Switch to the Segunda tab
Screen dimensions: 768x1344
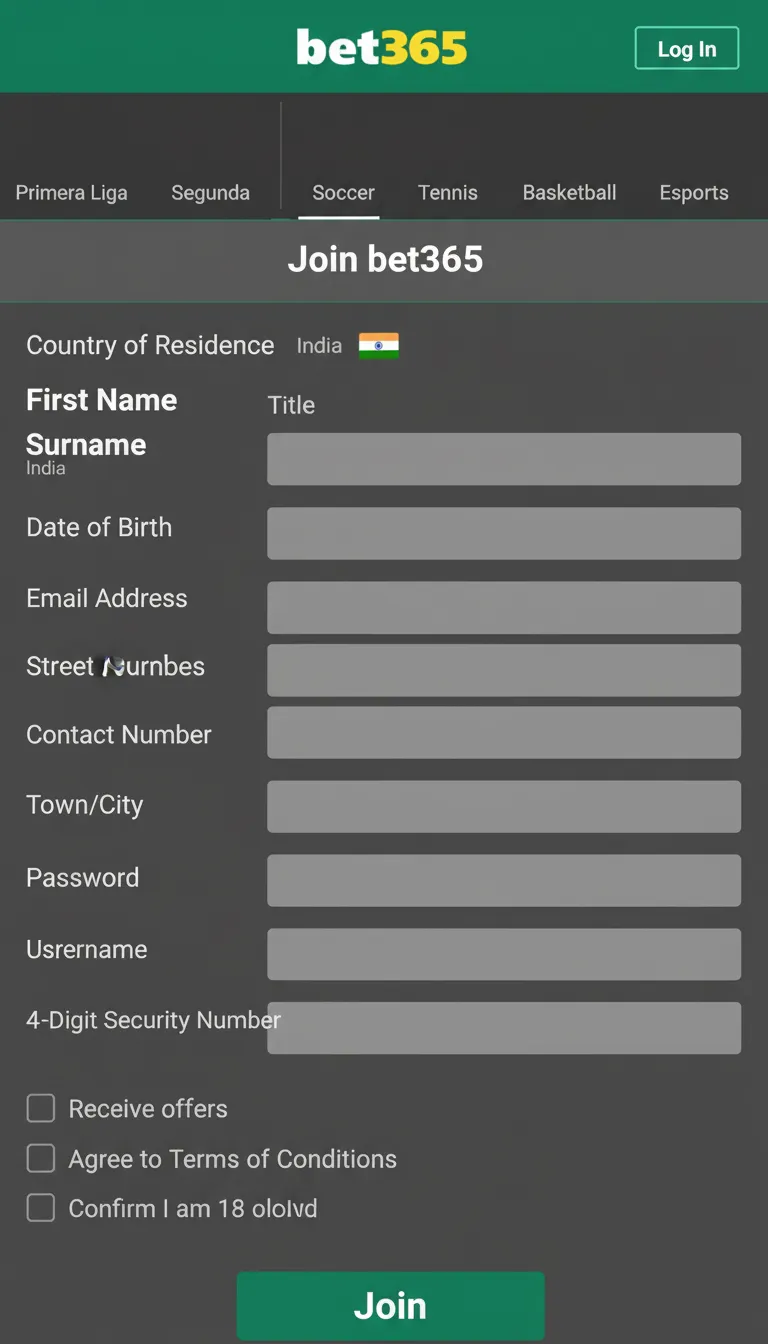point(210,193)
